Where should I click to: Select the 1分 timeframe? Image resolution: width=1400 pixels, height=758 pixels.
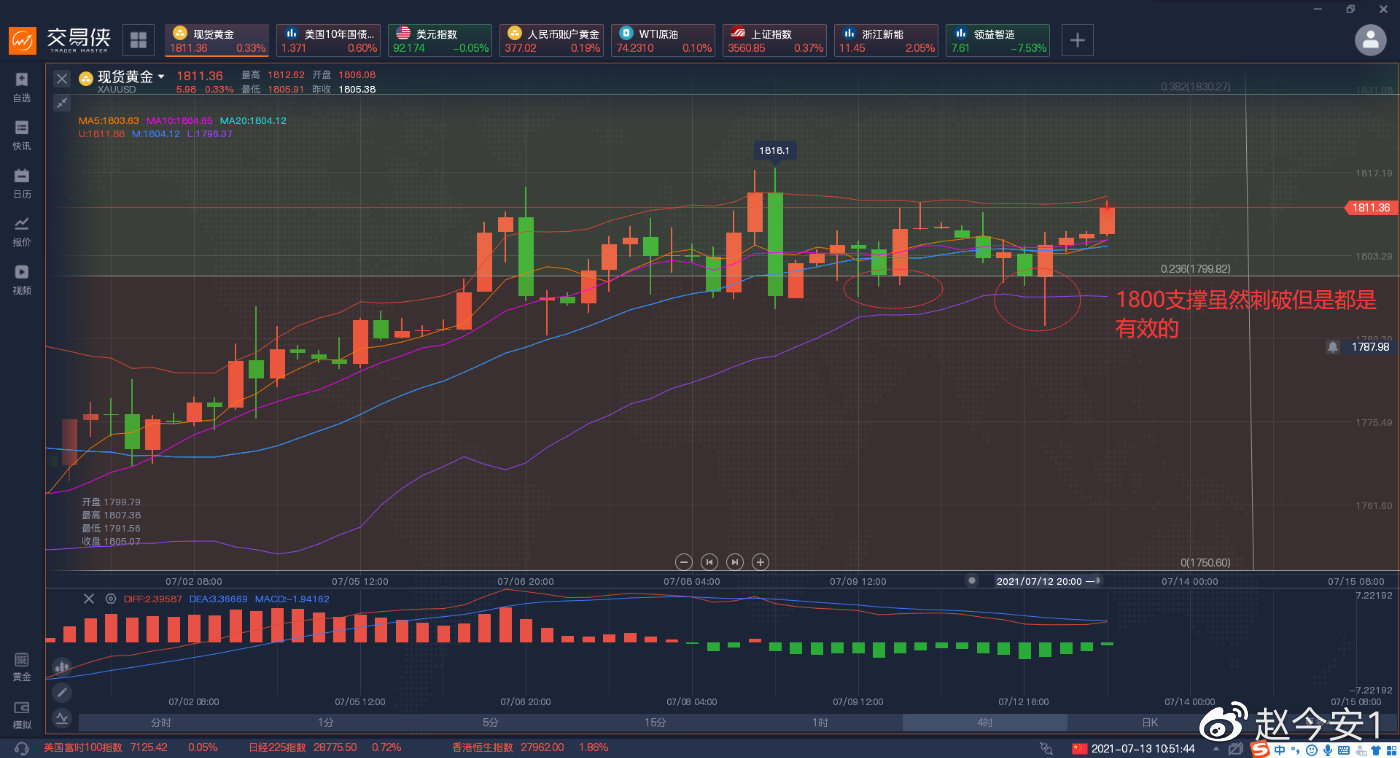click(x=326, y=723)
